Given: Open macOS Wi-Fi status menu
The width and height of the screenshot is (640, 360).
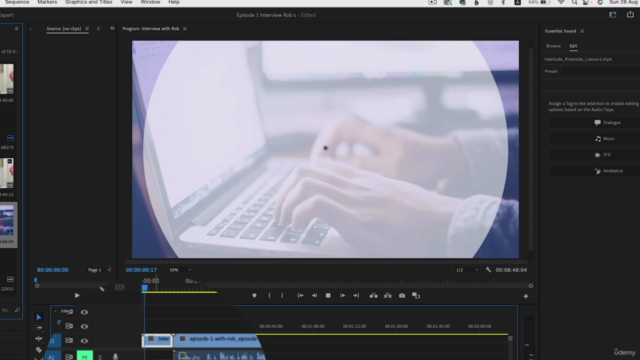Looking at the screenshot, I should 561,2.
